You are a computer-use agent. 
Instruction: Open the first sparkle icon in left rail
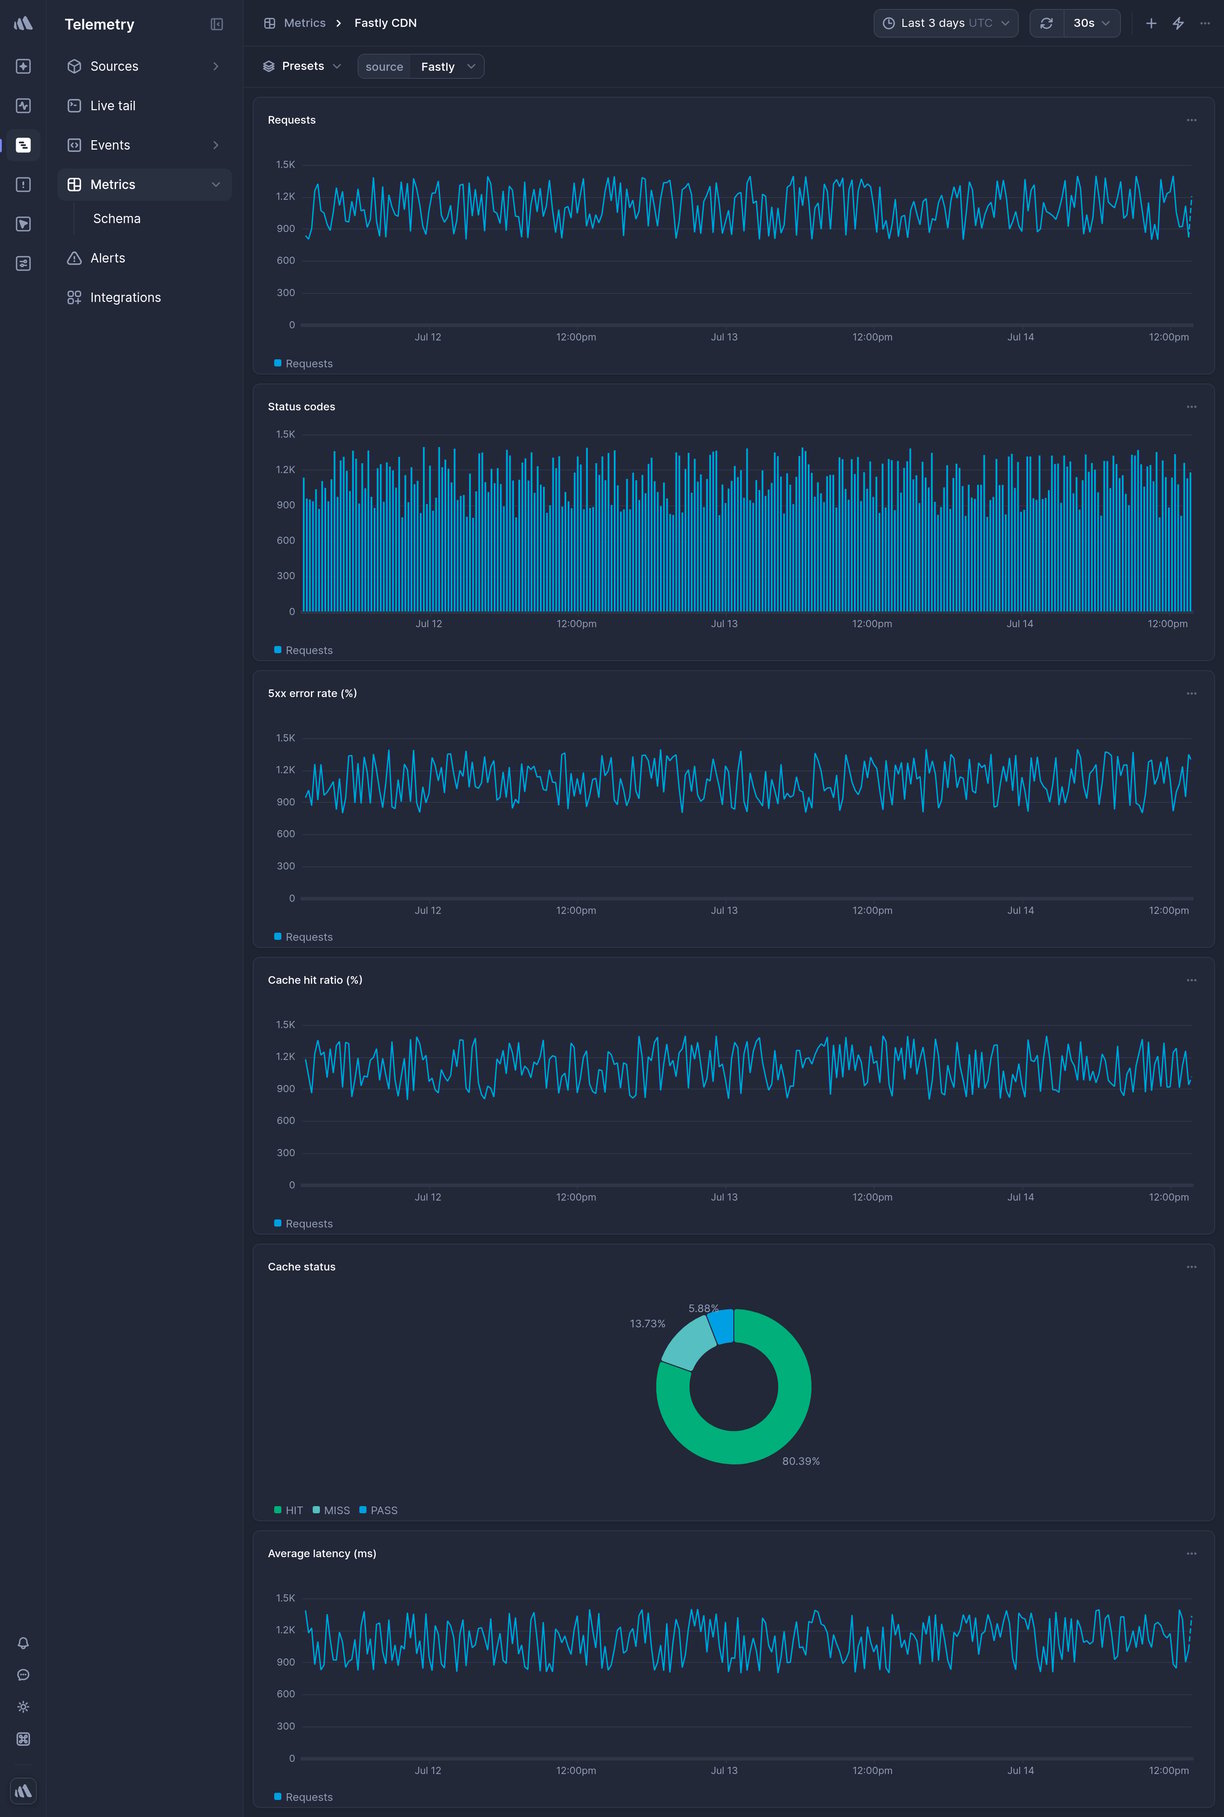point(23,66)
